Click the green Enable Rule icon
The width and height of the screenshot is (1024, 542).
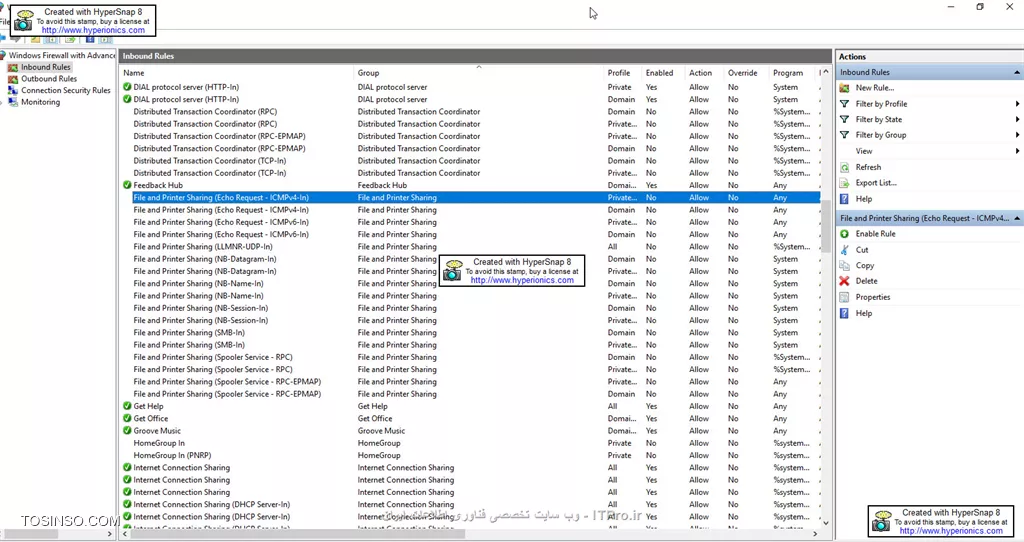844,234
